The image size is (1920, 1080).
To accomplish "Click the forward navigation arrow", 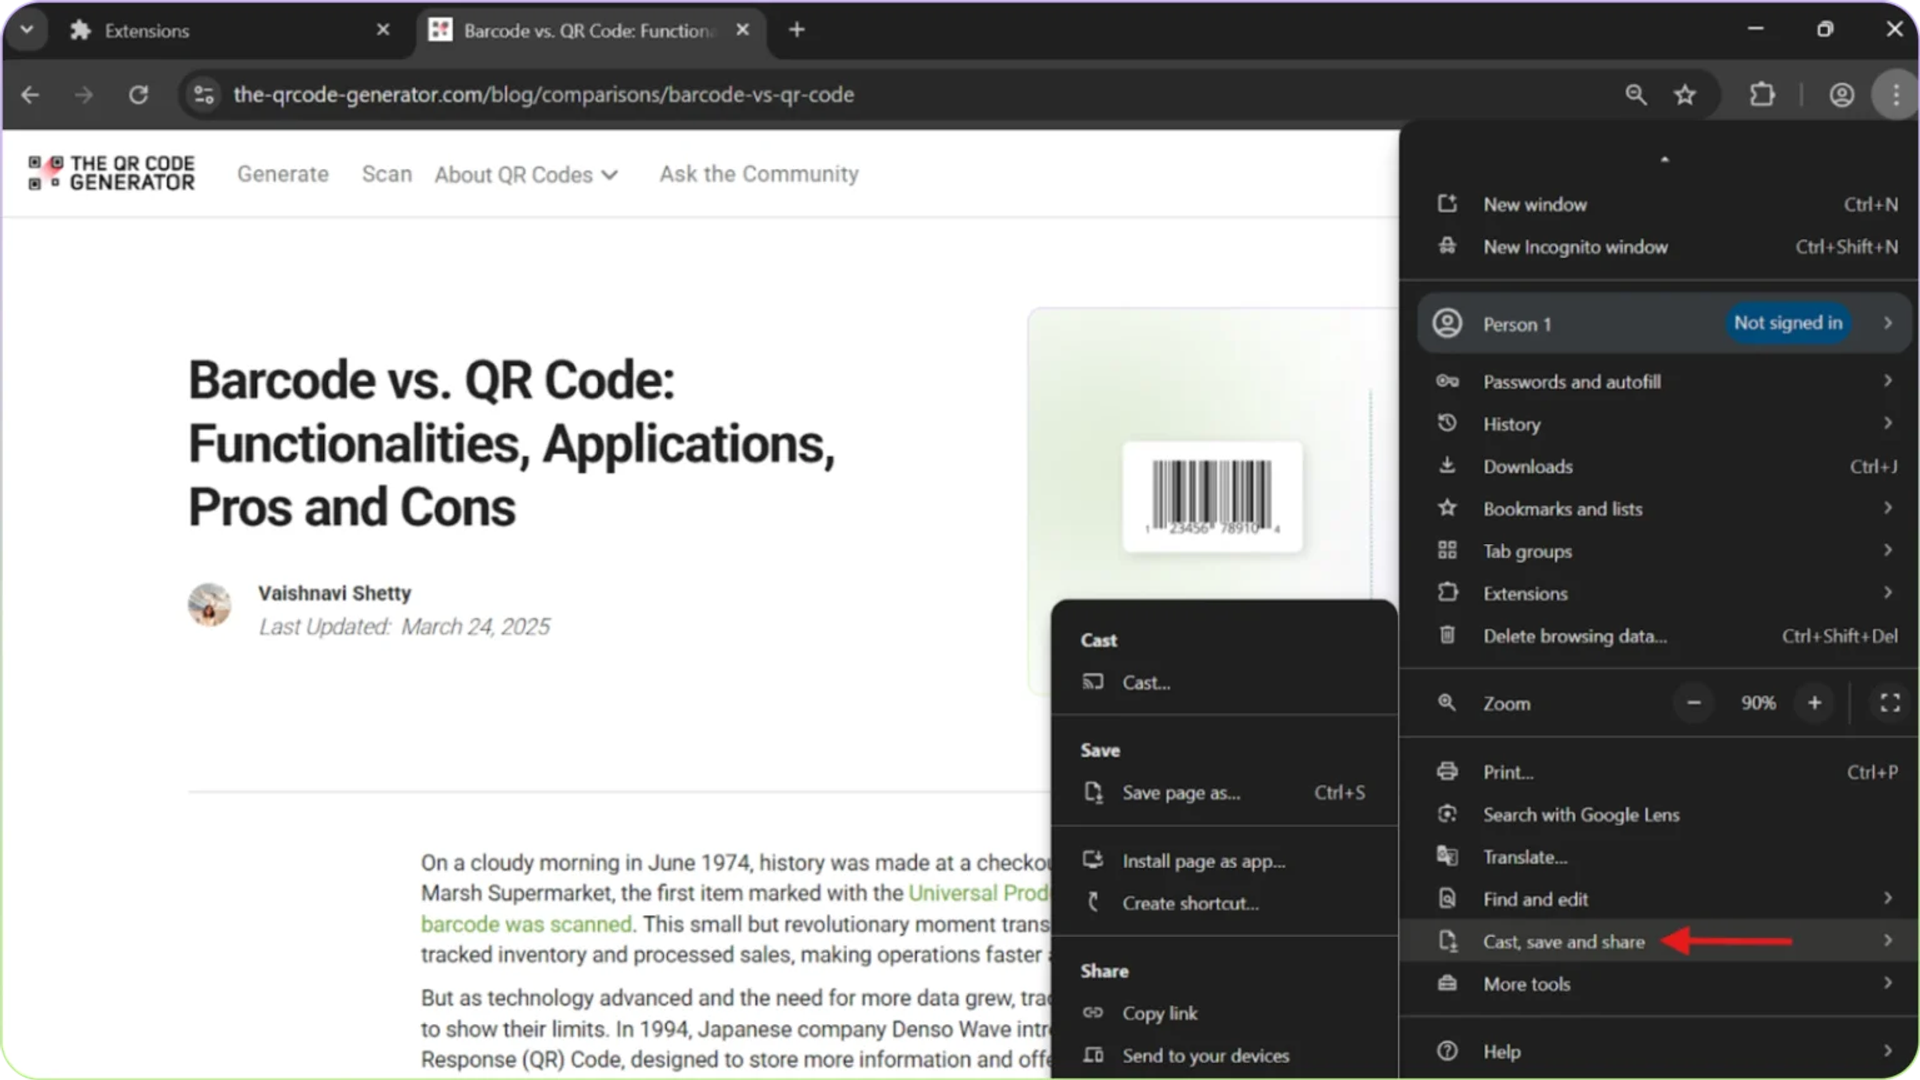I will pyautogui.click(x=84, y=94).
